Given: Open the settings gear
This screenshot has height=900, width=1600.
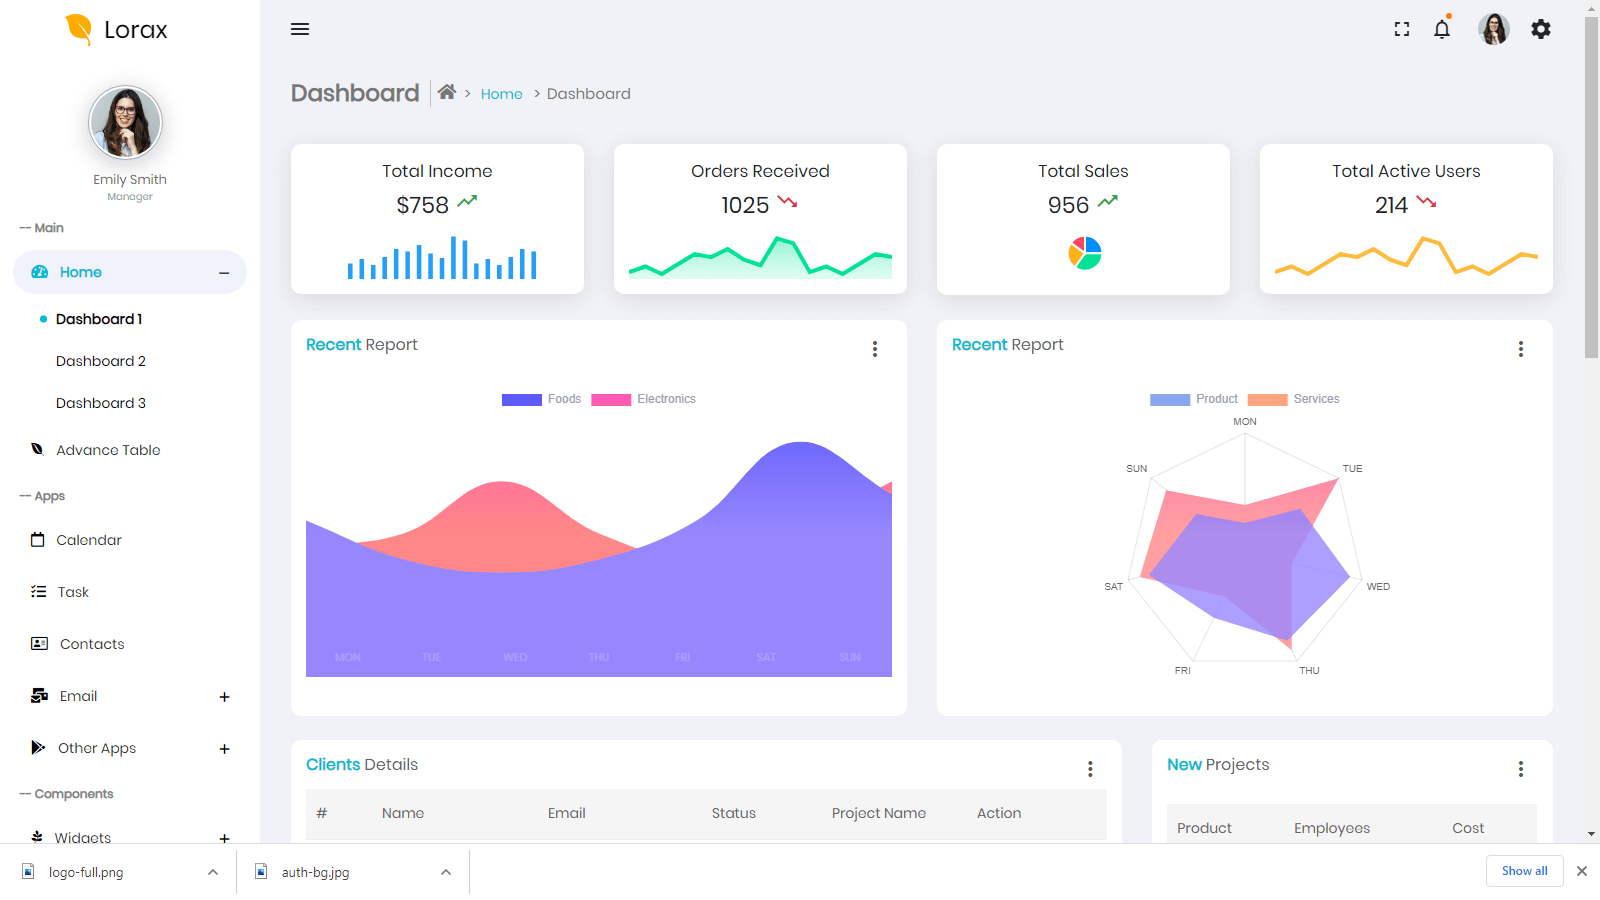Looking at the screenshot, I should [1541, 29].
